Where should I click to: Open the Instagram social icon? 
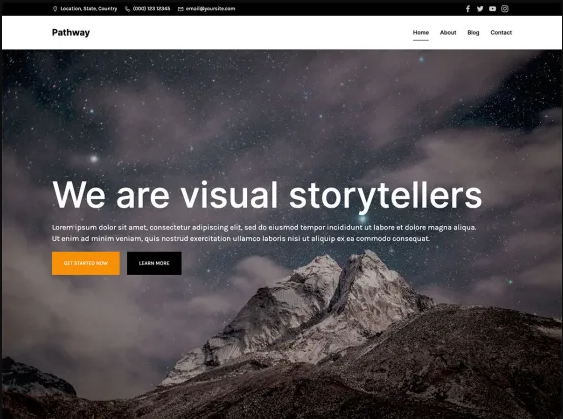(x=504, y=9)
